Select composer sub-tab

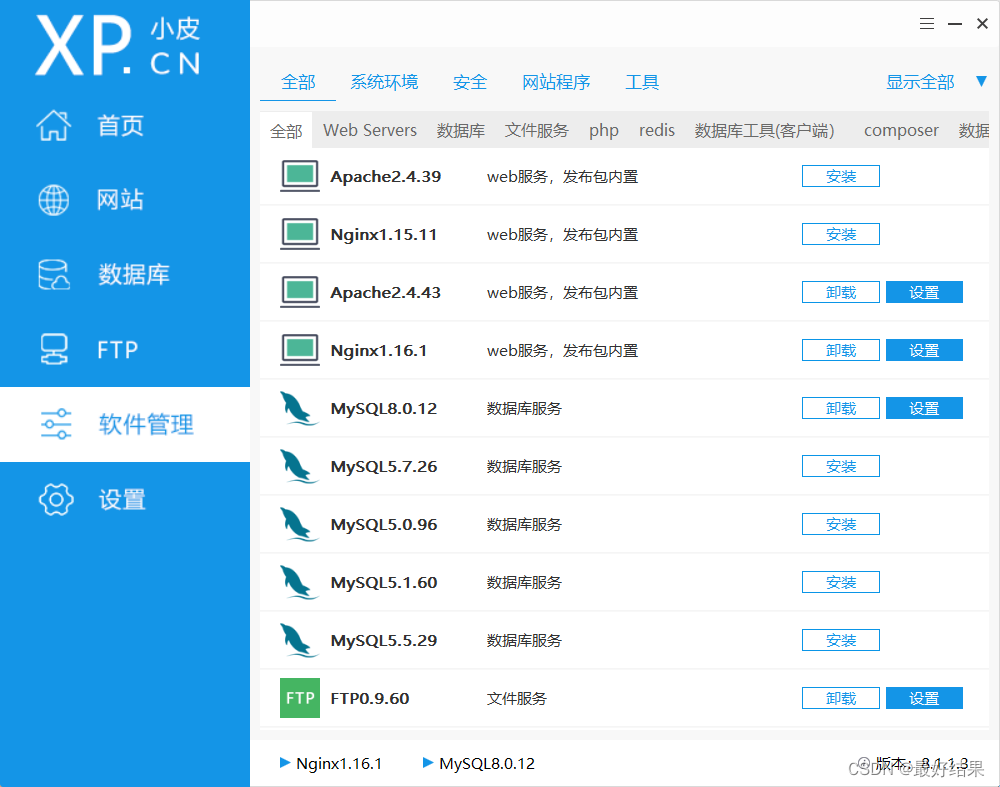[901, 130]
